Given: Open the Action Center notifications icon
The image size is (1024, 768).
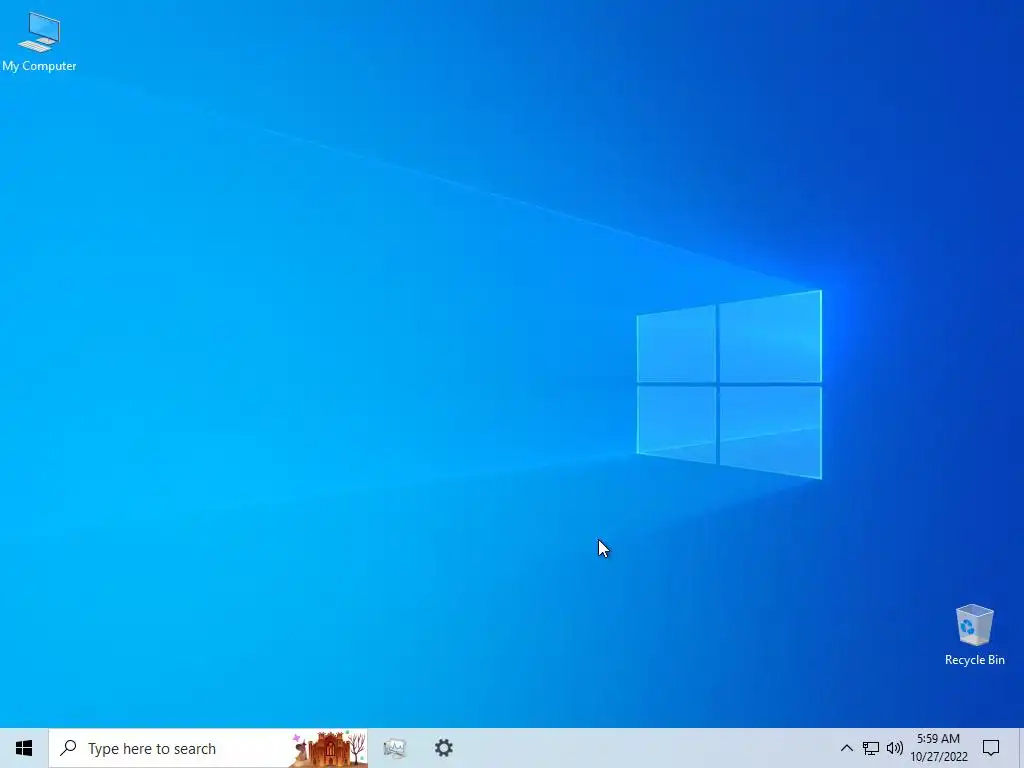Looking at the screenshot, I should 991,748.
